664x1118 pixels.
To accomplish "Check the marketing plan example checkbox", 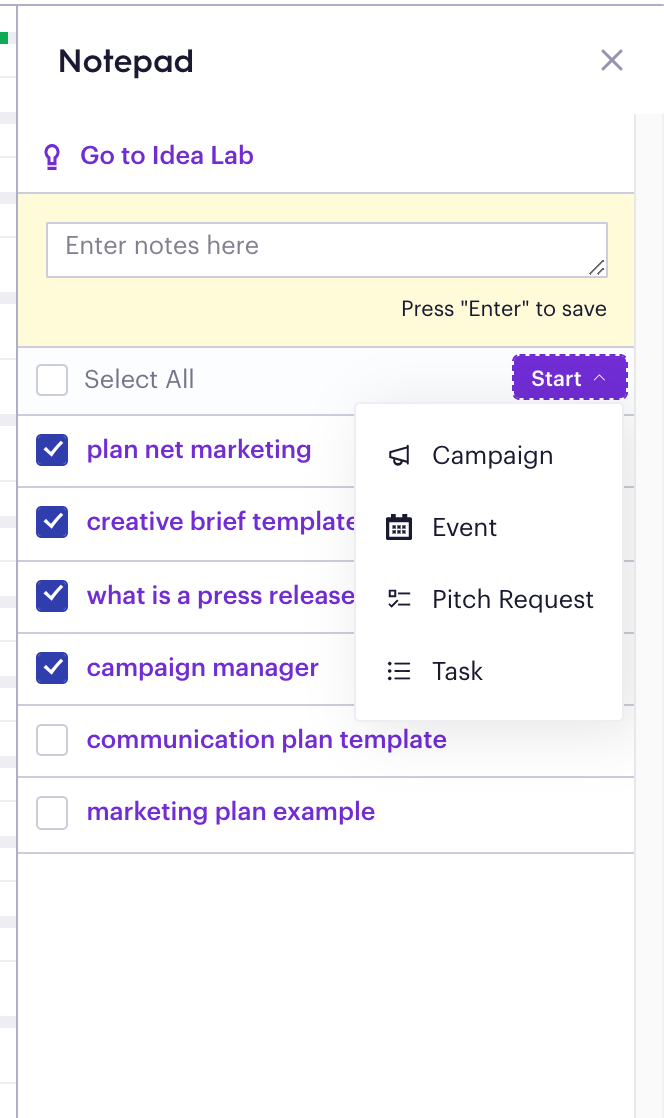I will pyautogui.click(x=52, y=812).
